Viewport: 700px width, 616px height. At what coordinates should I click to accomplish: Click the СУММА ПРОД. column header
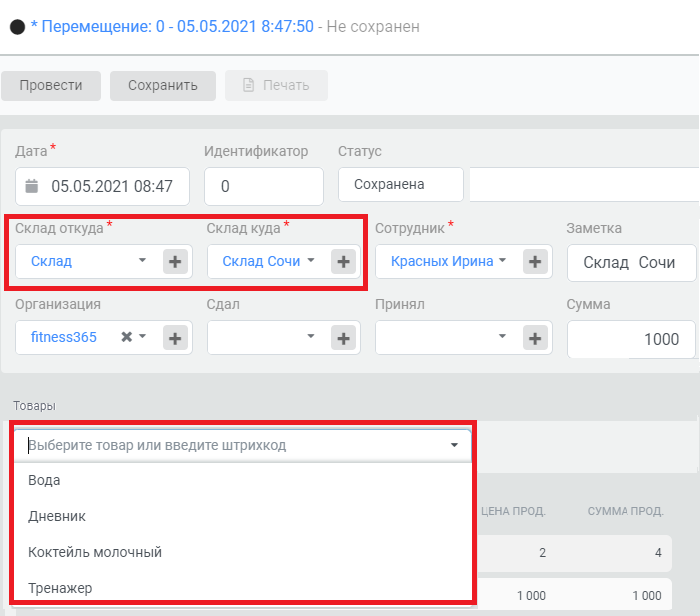[x=625, y=511]
